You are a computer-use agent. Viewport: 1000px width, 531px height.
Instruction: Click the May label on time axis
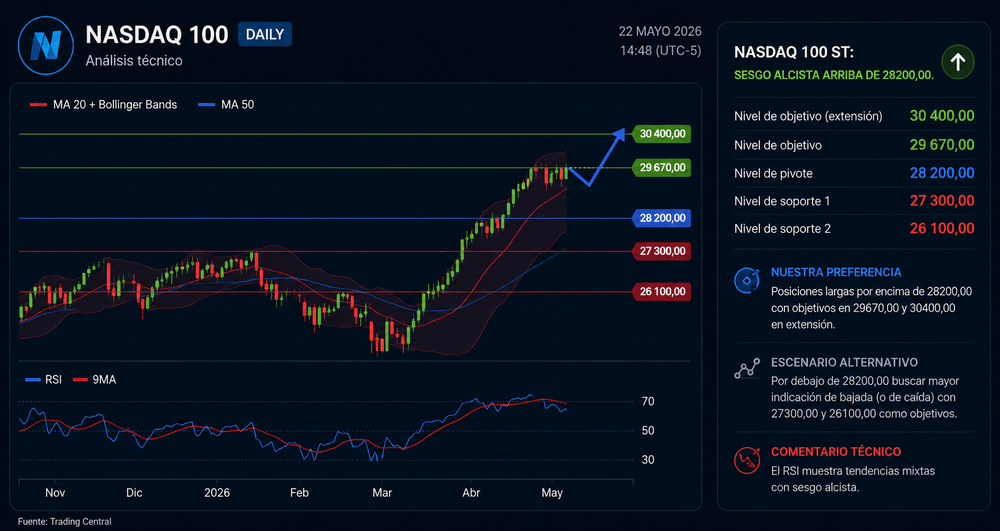[x=552, y=493]
